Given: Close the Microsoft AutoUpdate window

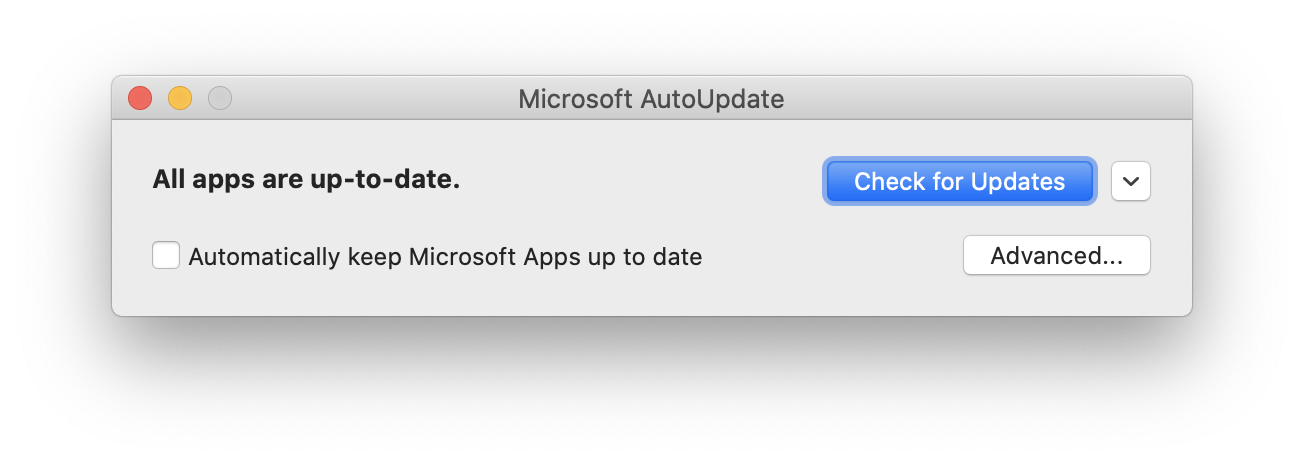Looking at the screenshot, I should (140, 98).
